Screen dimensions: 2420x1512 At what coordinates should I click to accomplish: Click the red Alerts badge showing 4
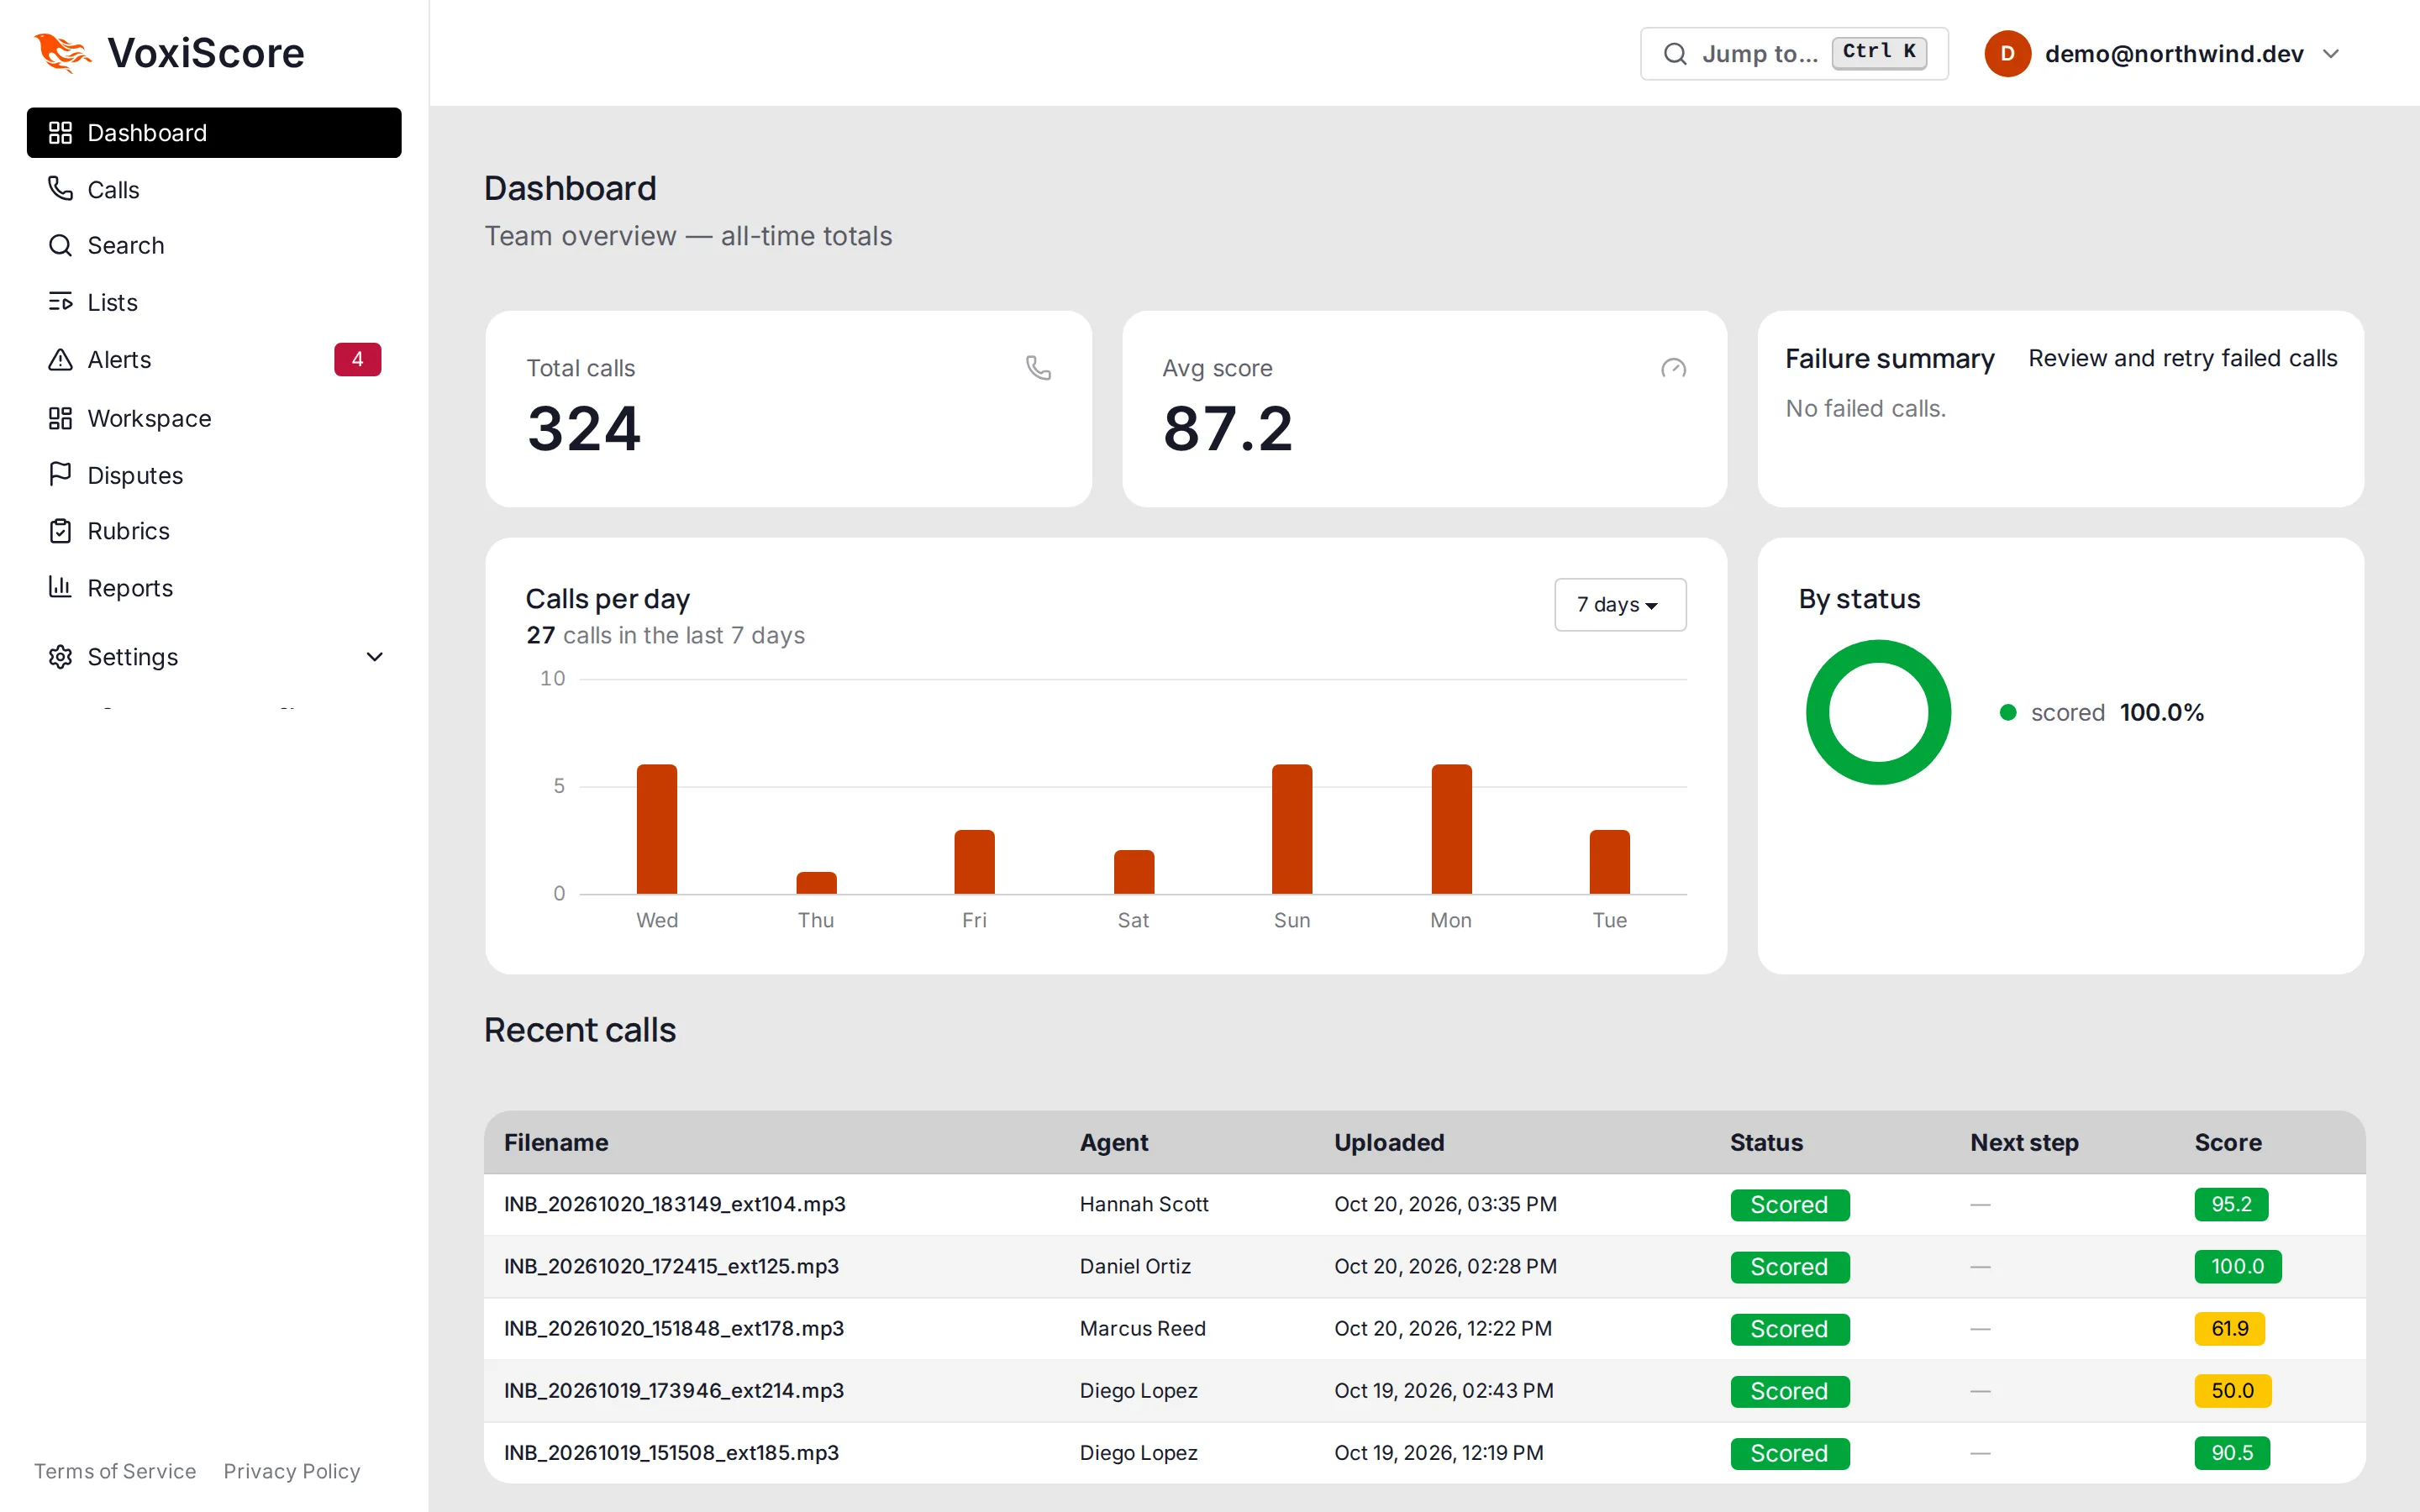tap(357, 359)
